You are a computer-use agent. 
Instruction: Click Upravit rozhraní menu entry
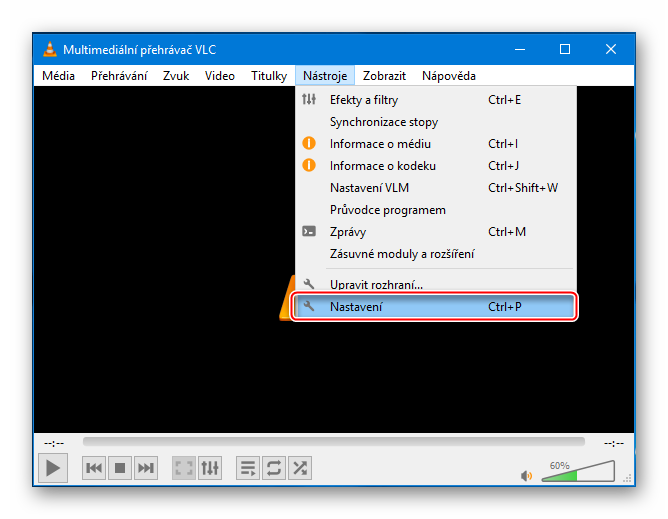376,285
